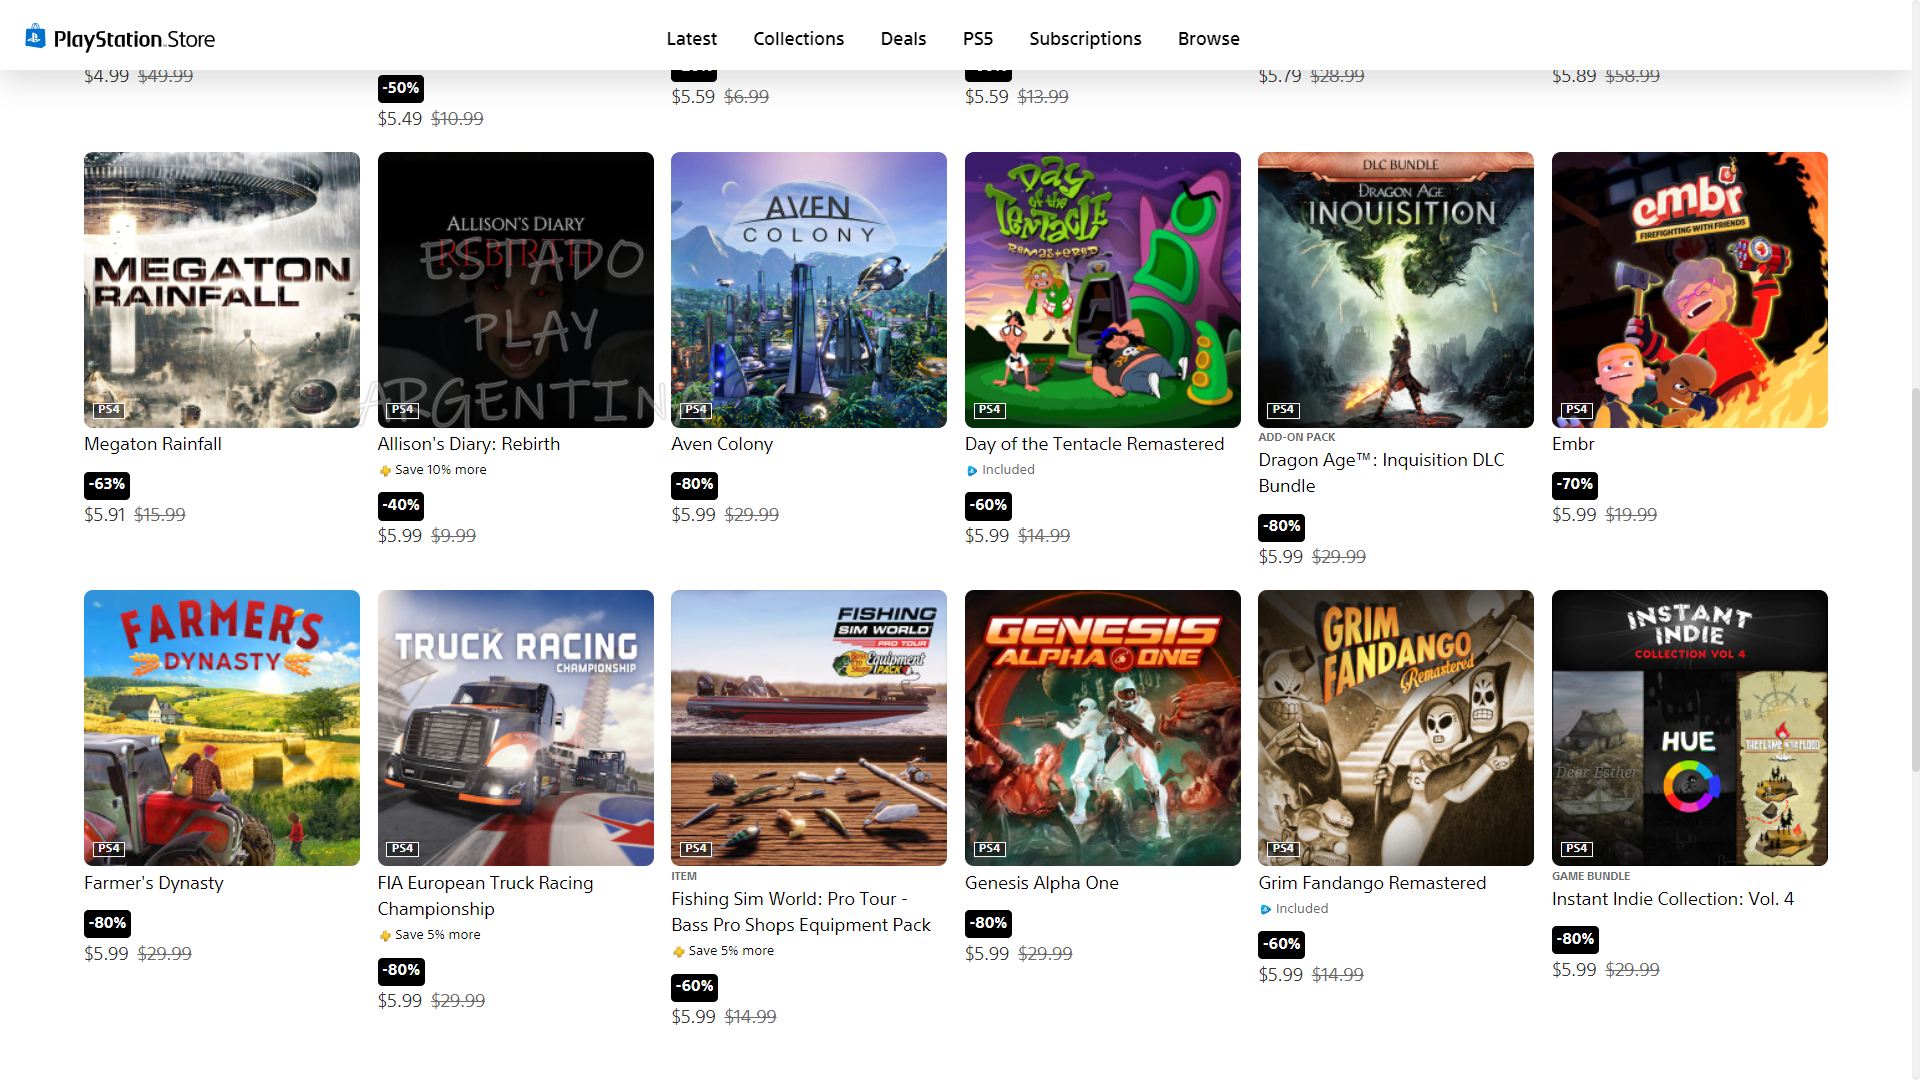Go to the Deals section
This screenshot has height=1080, width=1920.
pos(903,38)
